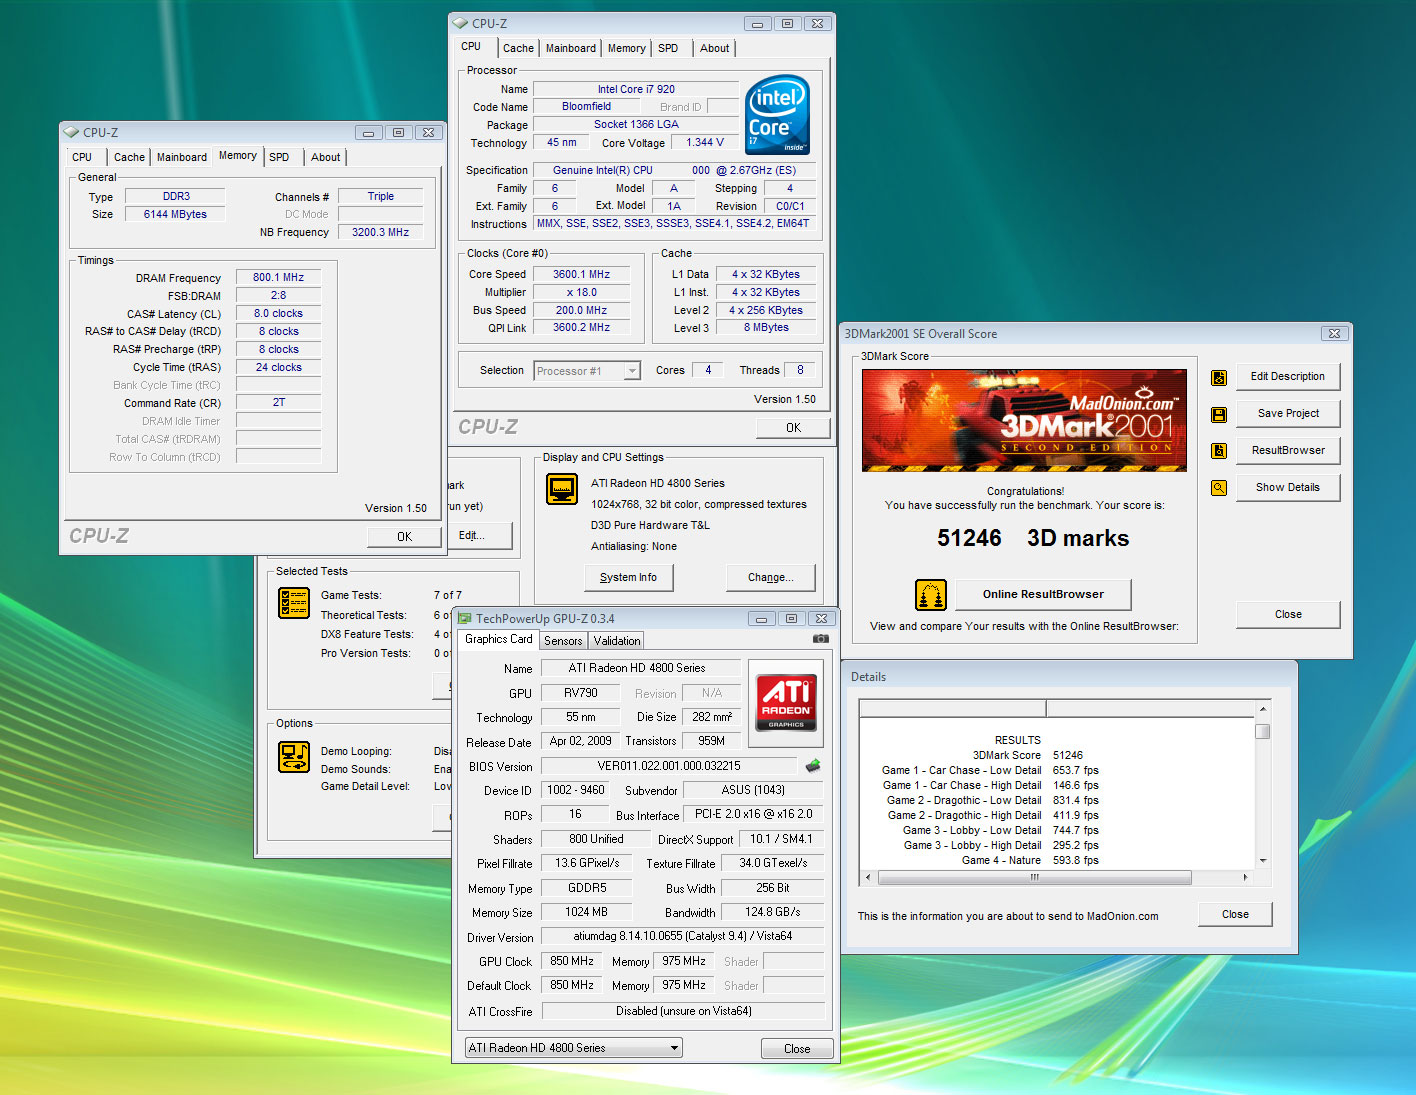This screenshot has height=1095, width=1416.
Task: Click OK in the CPU-Z CPU window
Action: (x=793, y=428)
